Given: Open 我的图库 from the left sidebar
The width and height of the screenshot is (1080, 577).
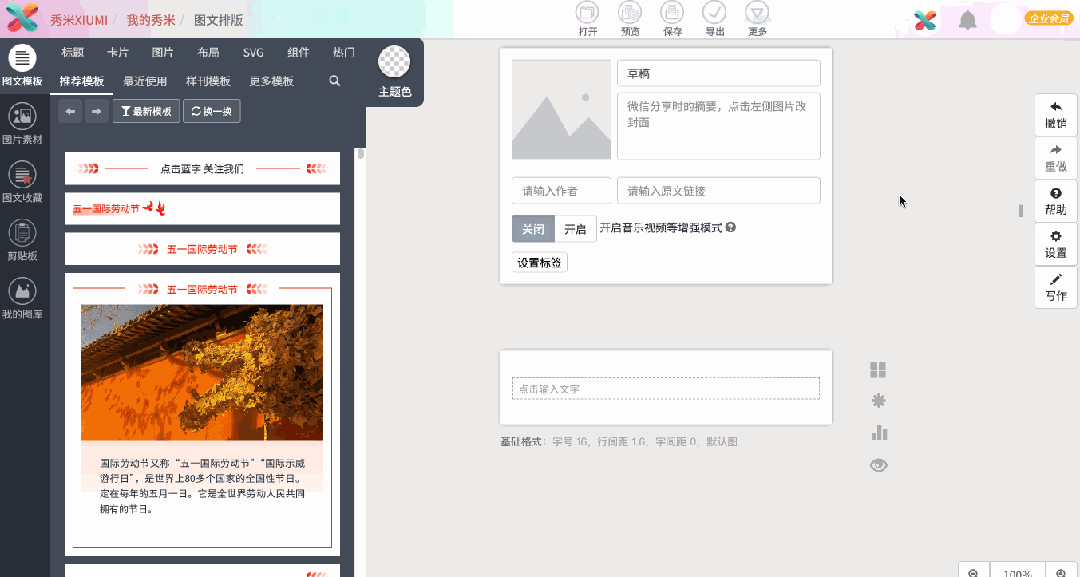Looking at the screenshot, I should point(22,297).
